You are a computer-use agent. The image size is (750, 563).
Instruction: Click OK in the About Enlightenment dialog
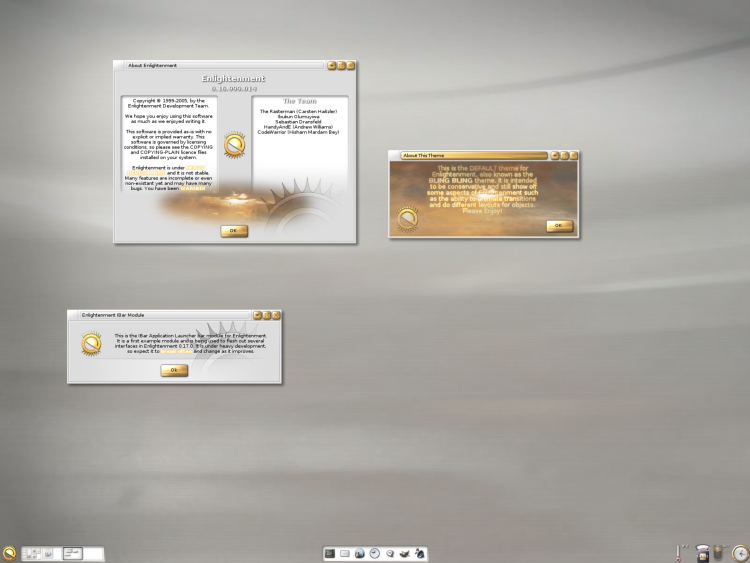point(234,231)
